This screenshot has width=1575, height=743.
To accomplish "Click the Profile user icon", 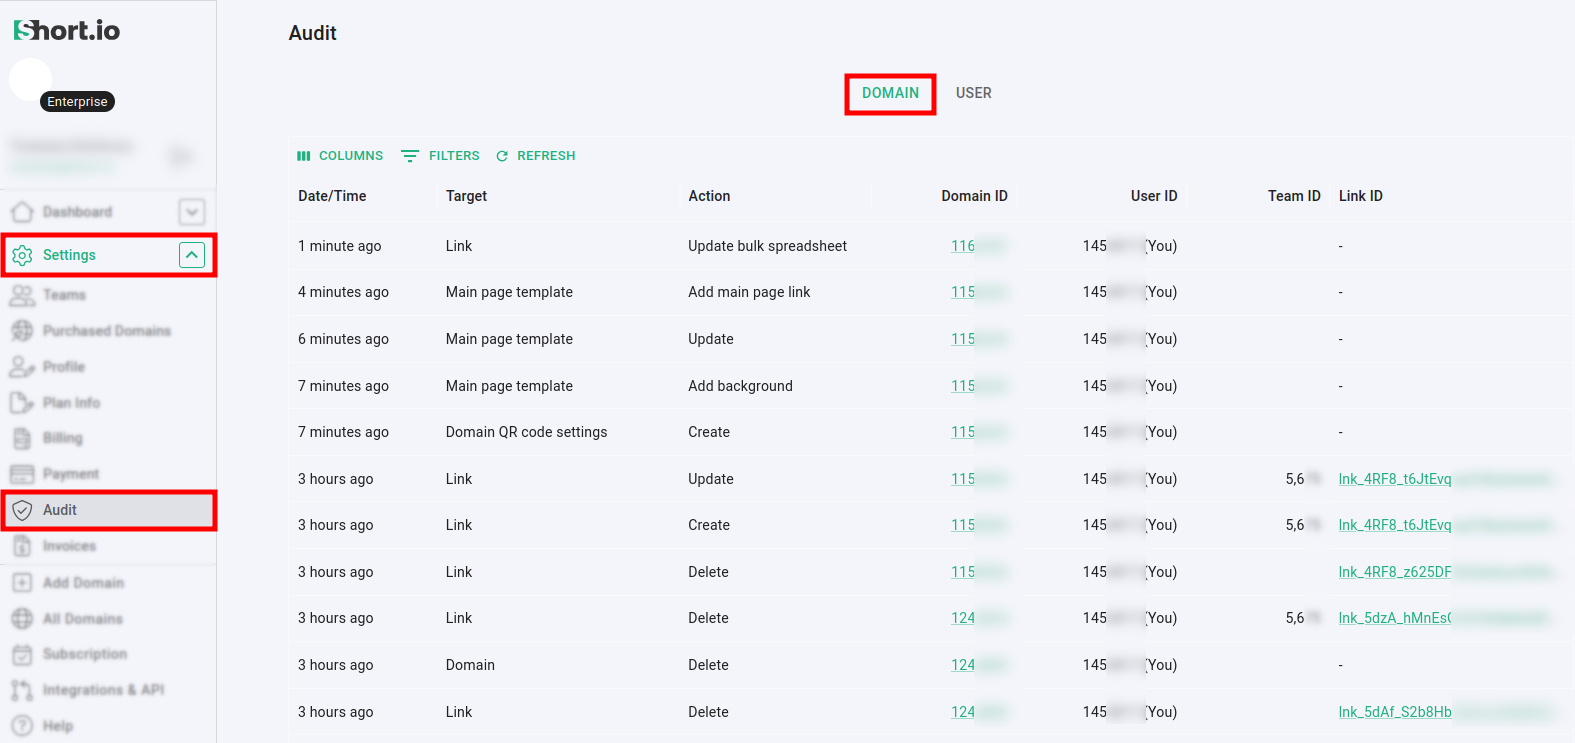I will click(x=22, y=367).
